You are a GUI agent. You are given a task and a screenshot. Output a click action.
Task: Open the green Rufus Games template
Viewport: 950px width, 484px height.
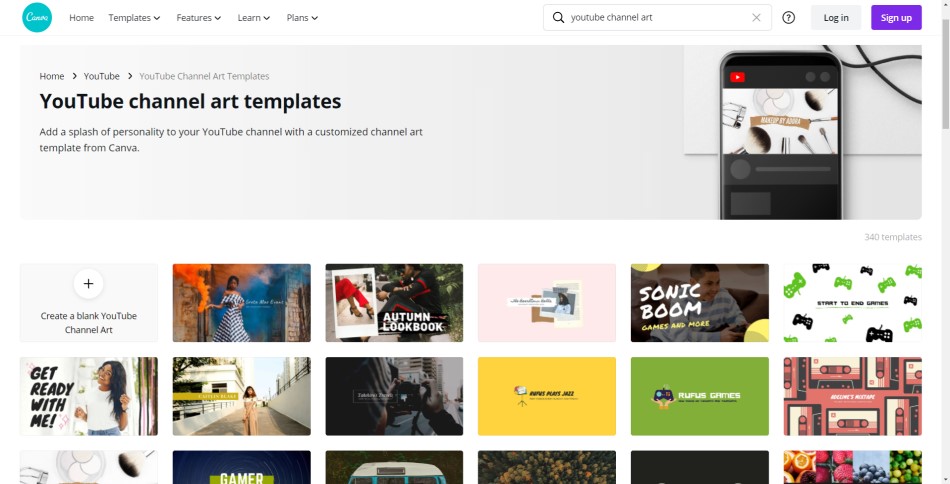click(700, 396)
